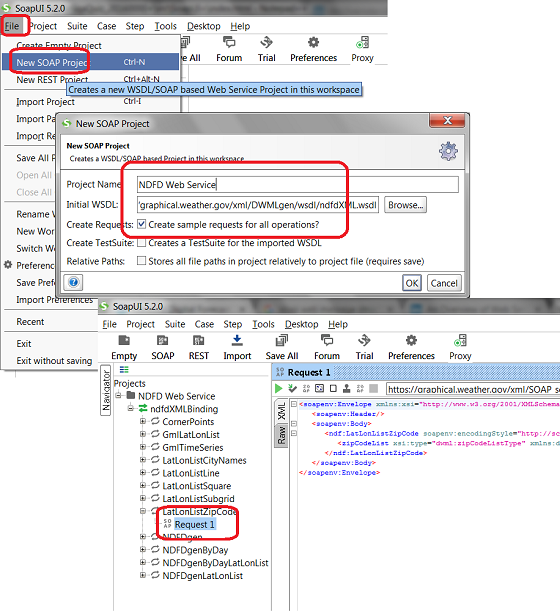This screenshot has width=560, height=612.
Task: Click the recreate default request icon
Action: click(320, 388)
